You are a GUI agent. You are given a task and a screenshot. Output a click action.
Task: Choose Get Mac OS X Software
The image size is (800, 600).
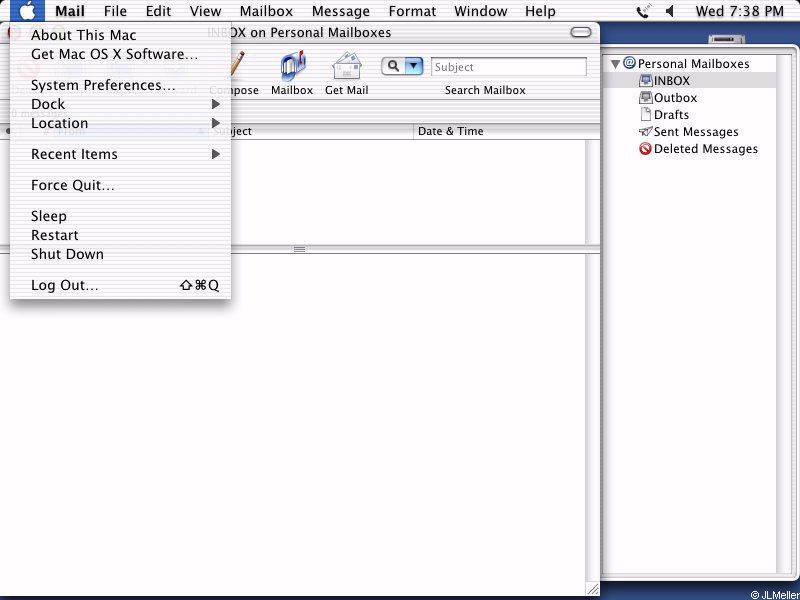coord(120,54)
